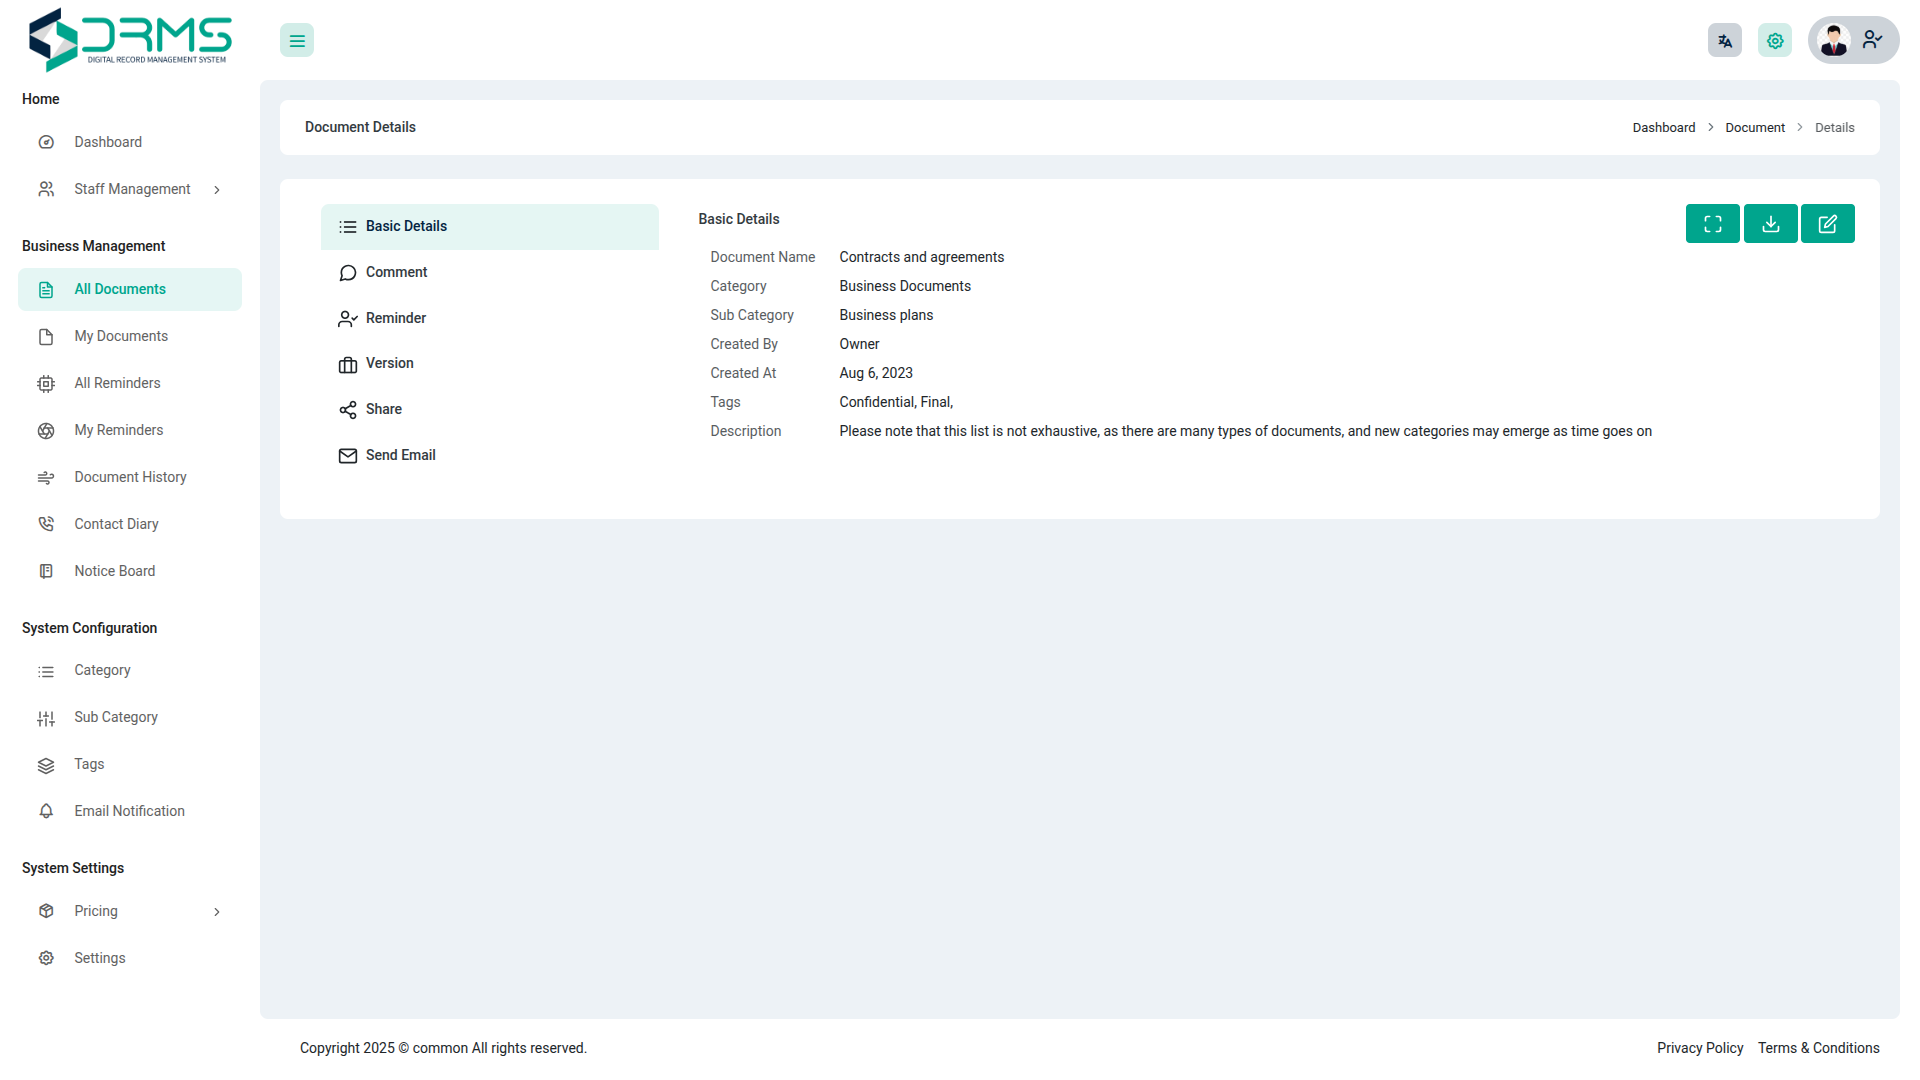Expand the Pricing submenu chevron
This screenshot has height=1080, width=1920.
[217, 912]
